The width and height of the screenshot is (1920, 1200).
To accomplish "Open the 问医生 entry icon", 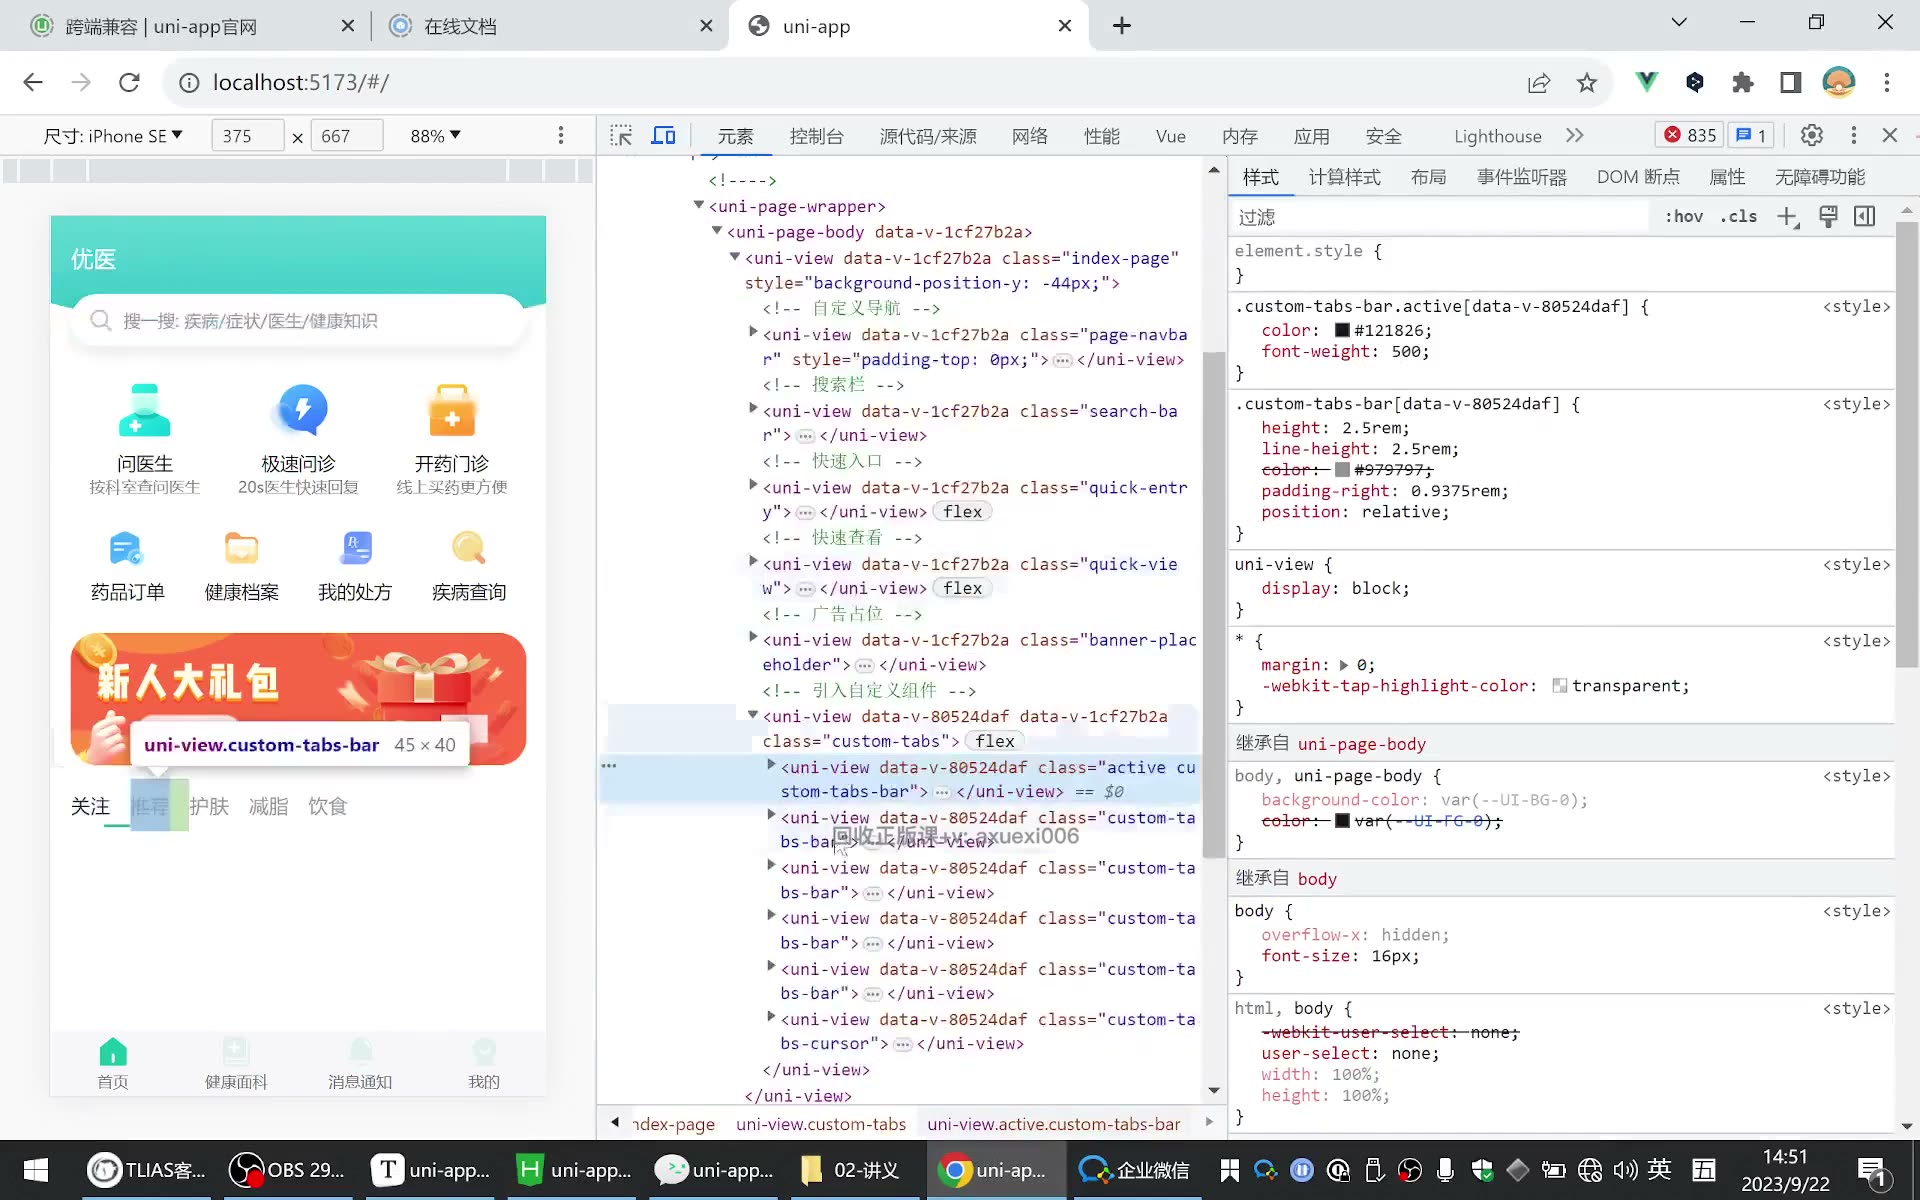I will [145, 410].
